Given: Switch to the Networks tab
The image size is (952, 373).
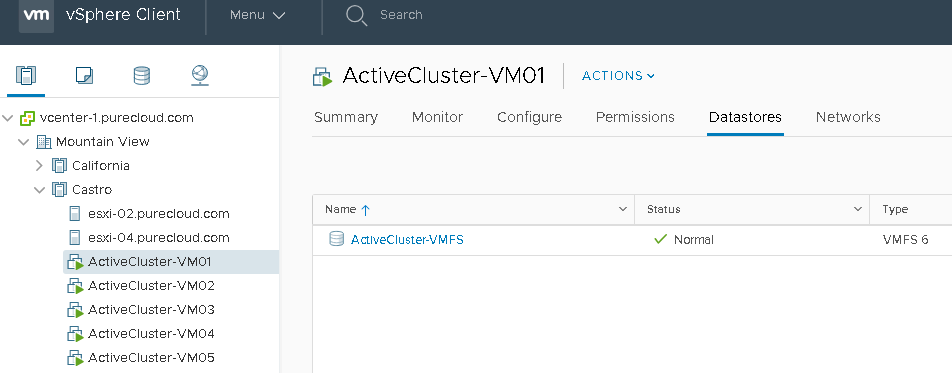Looking at the screenshot, I should coord(848,117).
